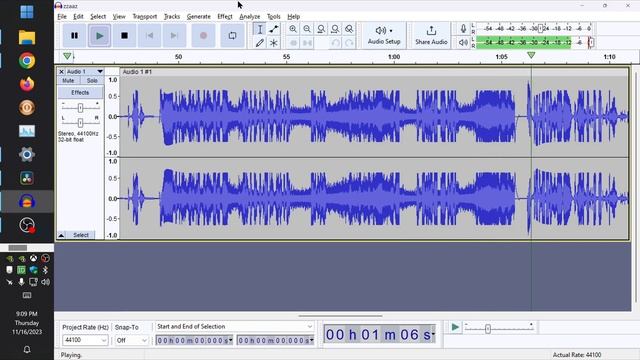Skip to start of project
640x360 pixels.
149,36
